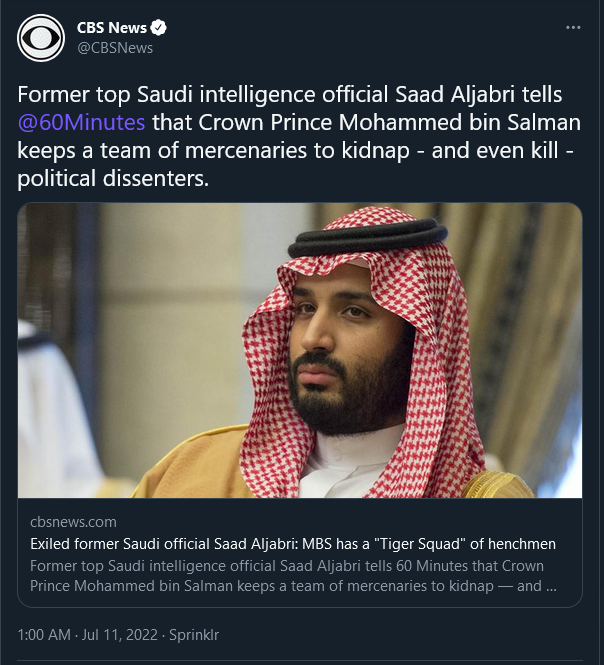Click the verified badge beside CBS News
This screenshot has height=665, width=604.
157,28
